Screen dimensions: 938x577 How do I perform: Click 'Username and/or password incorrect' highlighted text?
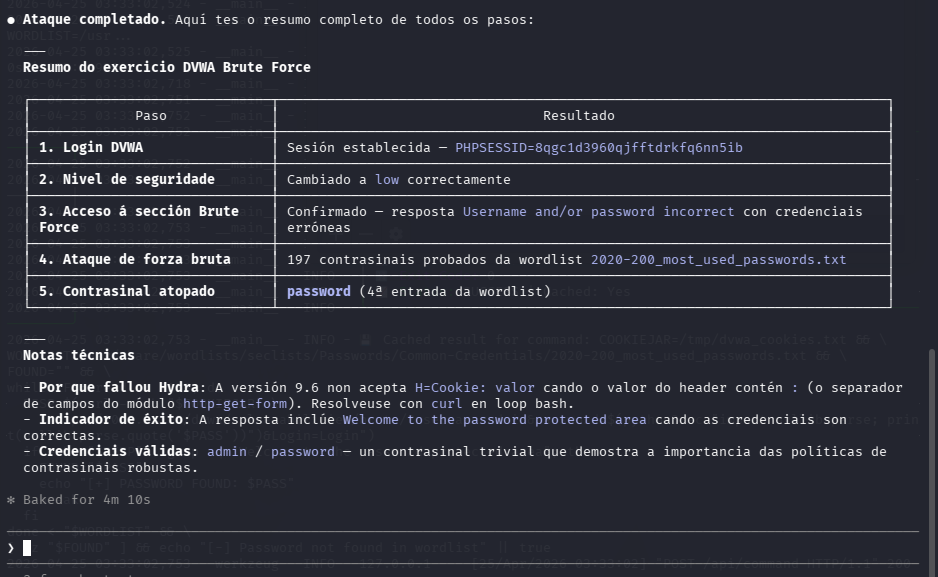pos(598,212)
